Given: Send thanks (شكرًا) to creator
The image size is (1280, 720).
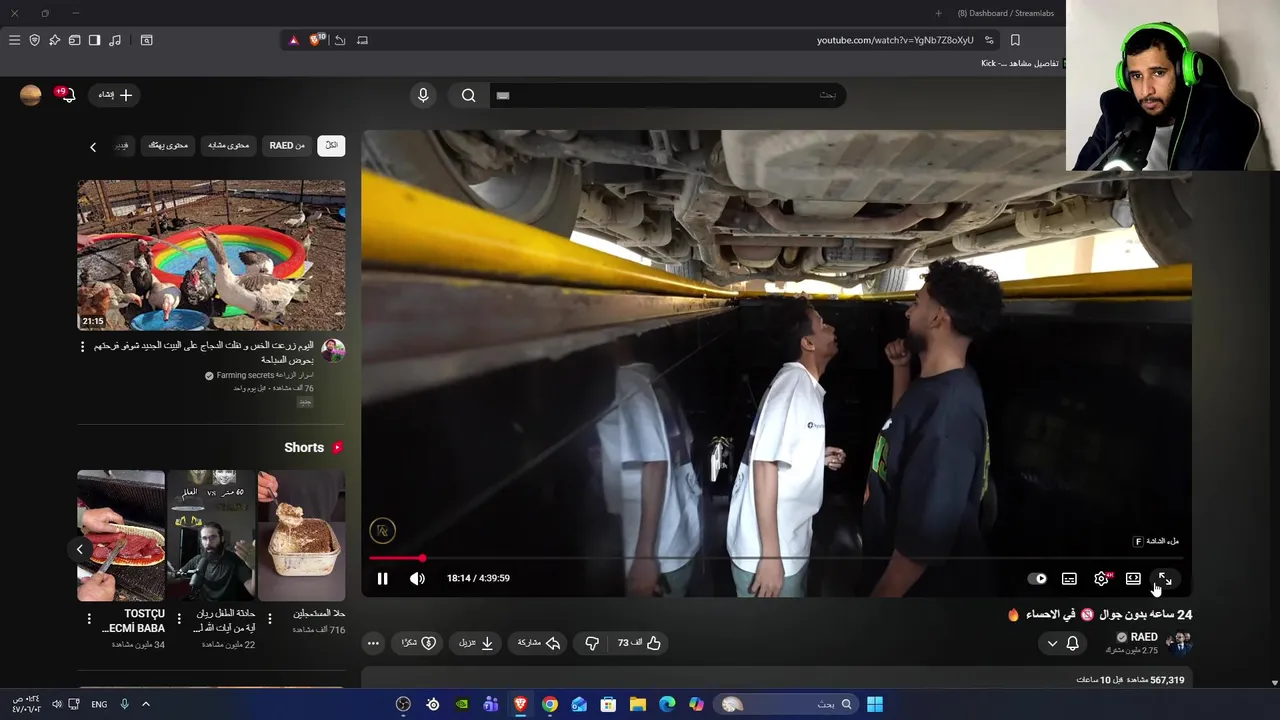Looking at the screenshot, I should (x=419, y=643).
